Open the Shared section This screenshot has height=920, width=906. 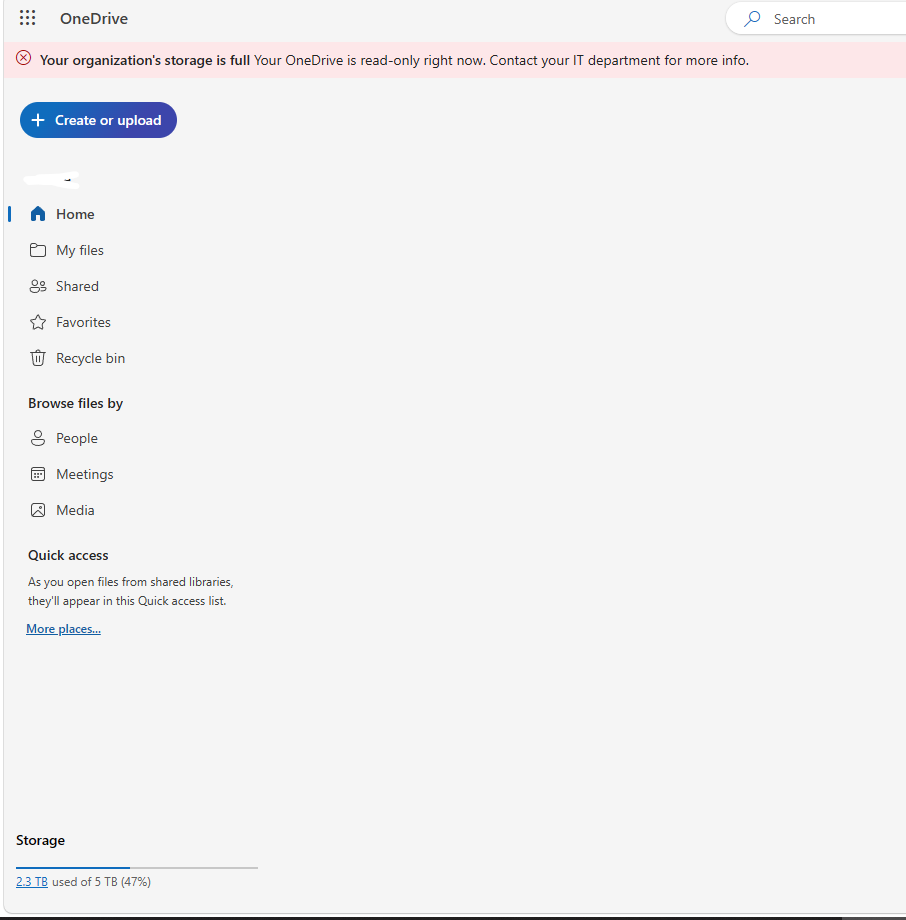click(x=77, y=286)
